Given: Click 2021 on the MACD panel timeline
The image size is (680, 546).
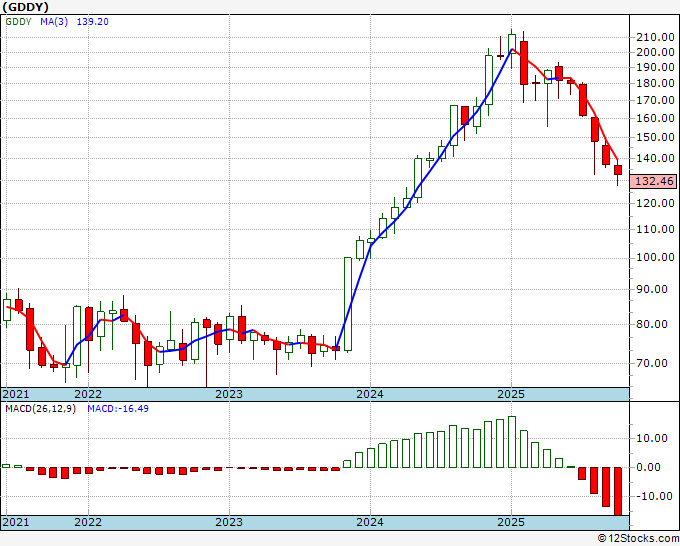Looking at the screenshot, I should 17,522.
